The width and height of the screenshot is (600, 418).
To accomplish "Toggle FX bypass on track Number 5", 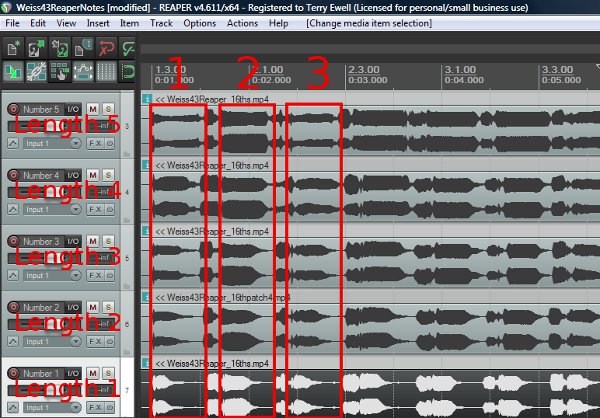I will (109, 144).
